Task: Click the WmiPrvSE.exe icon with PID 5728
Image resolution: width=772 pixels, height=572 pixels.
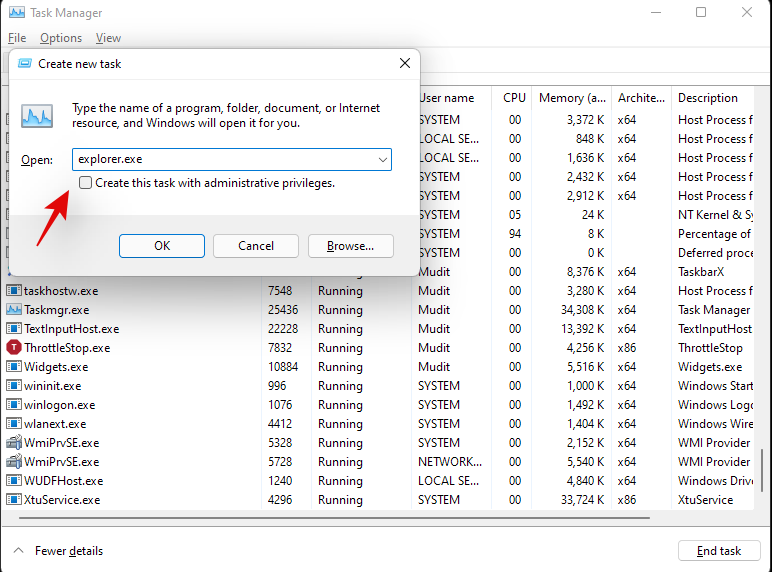Action: 14,461
